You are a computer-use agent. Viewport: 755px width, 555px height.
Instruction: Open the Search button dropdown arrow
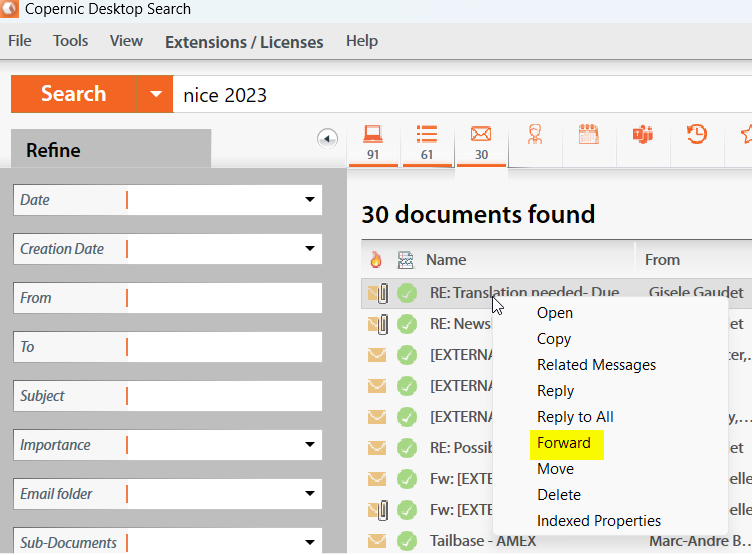pos(155,95)
